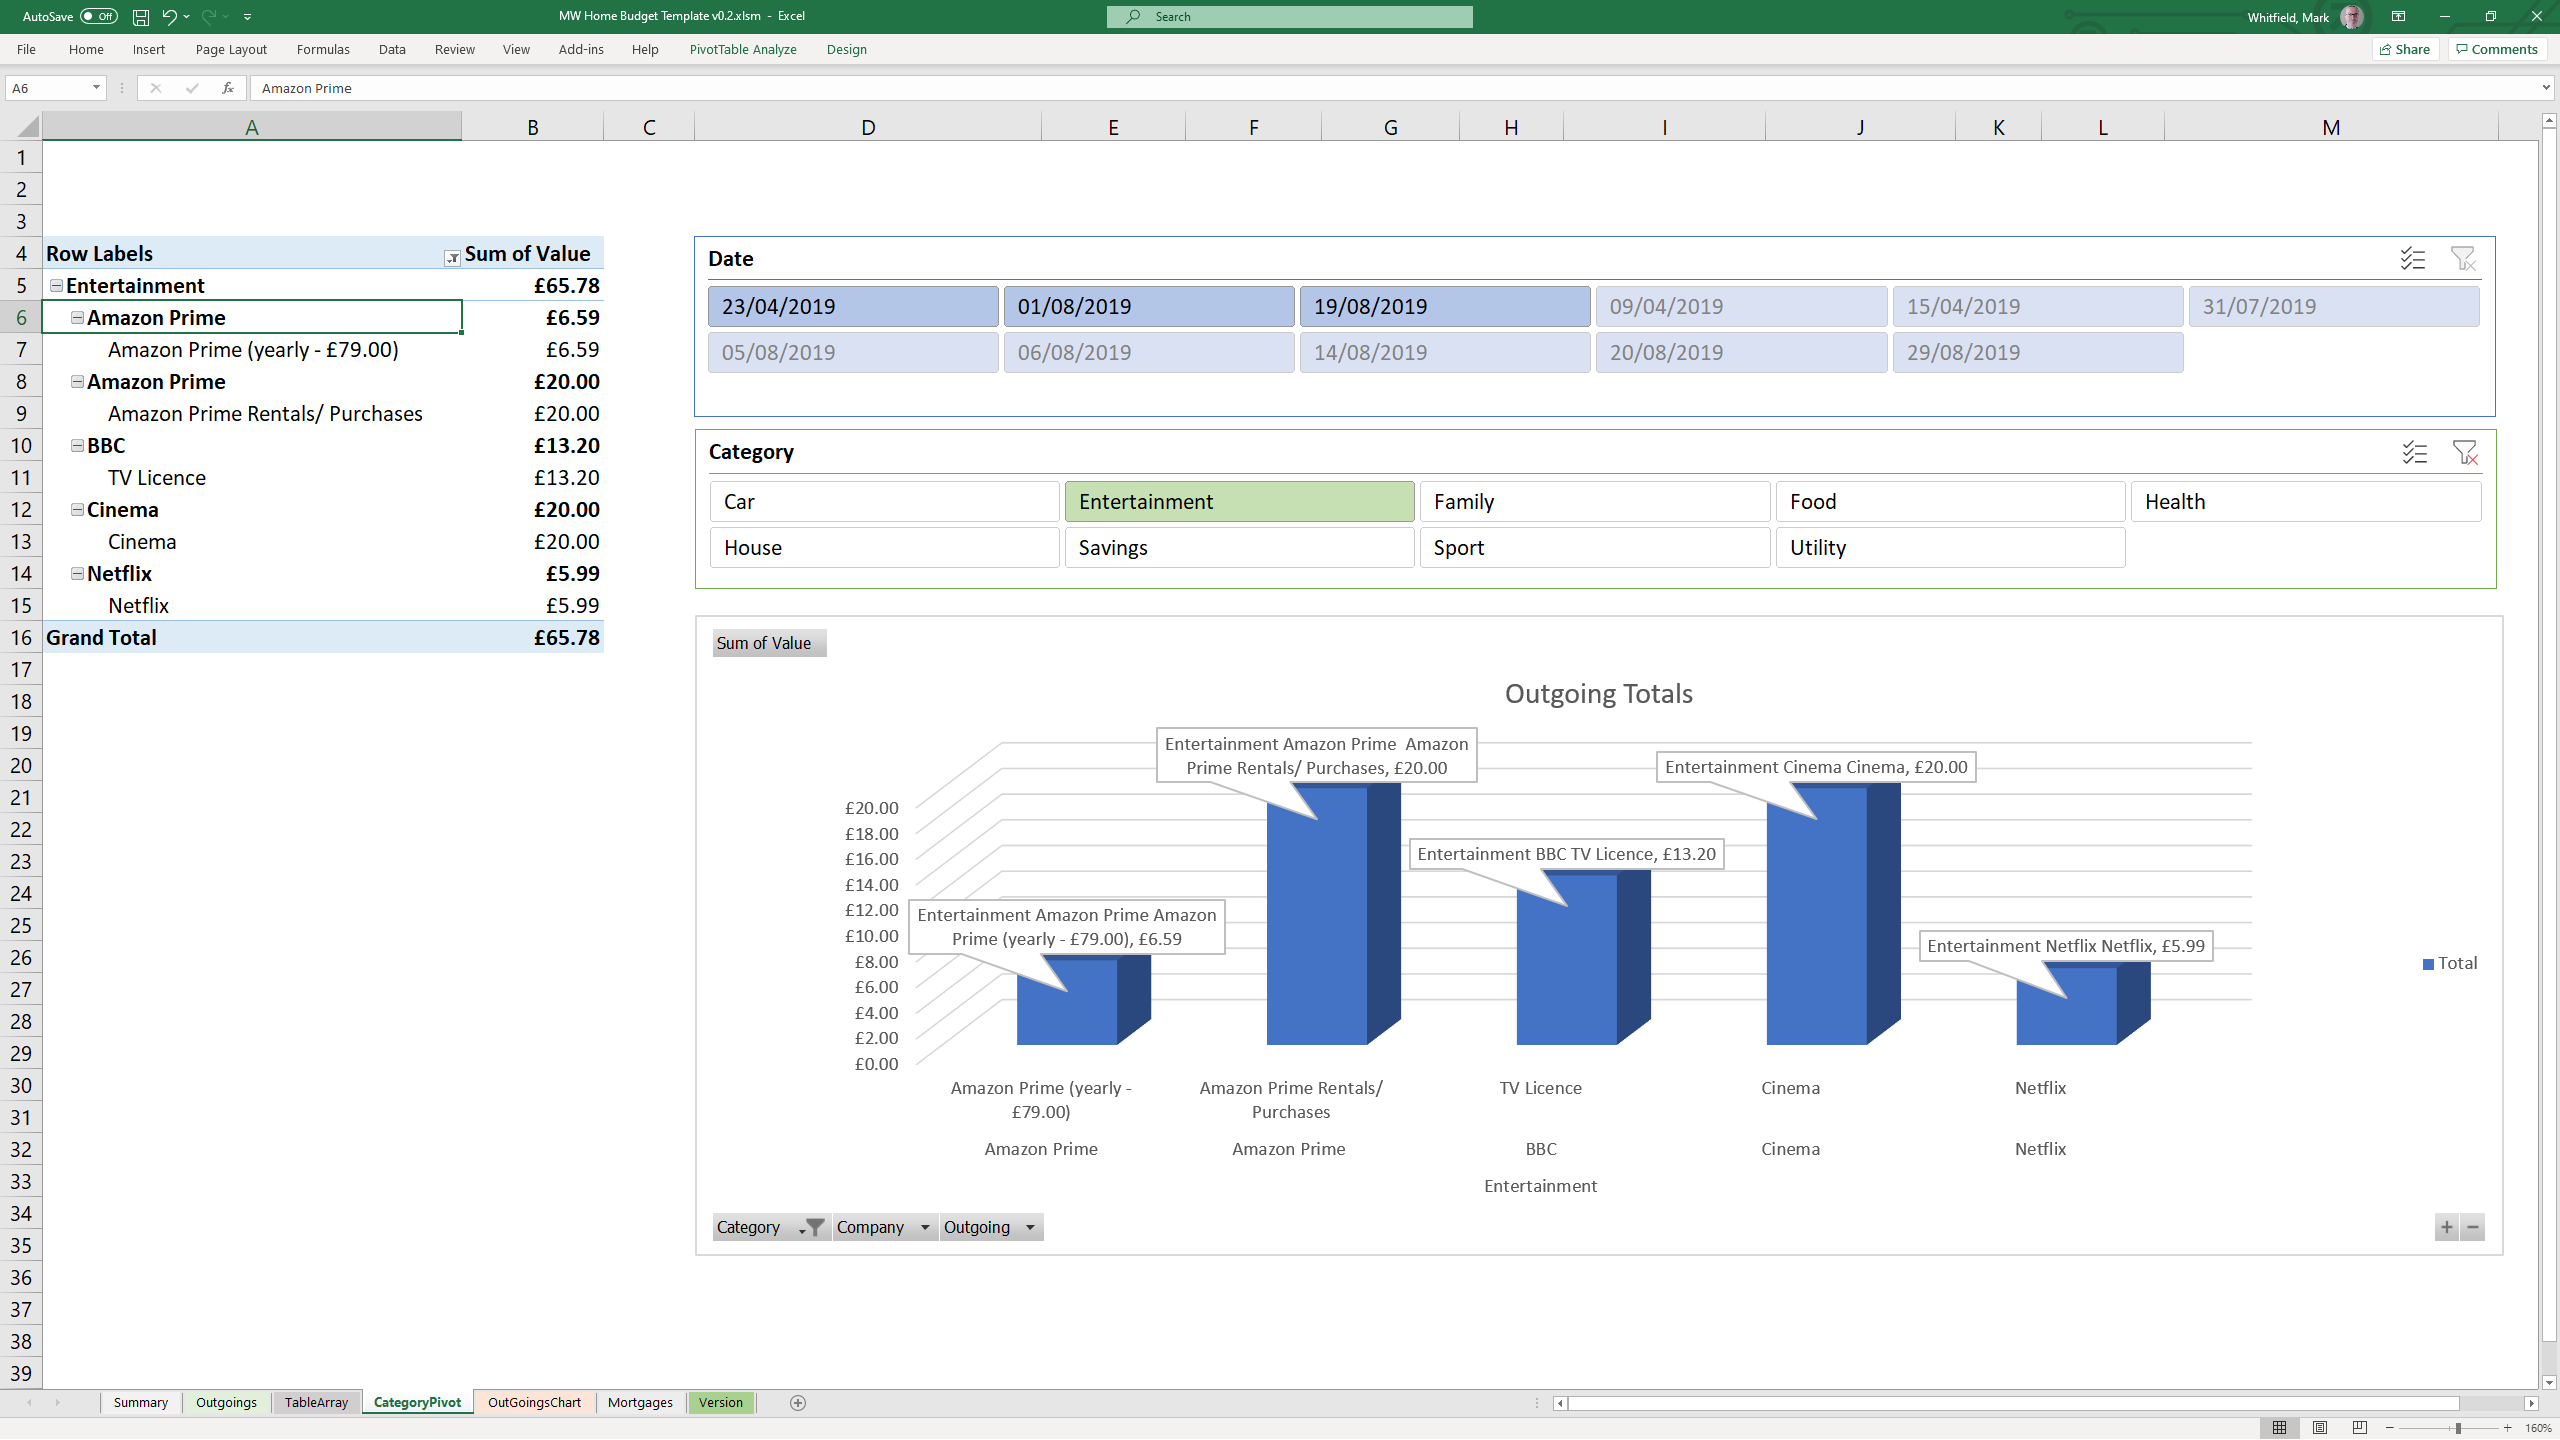Expand entire field with chart plus button
Viewport: 2560px width, 1440px height.
[x=2446, y=1227]
